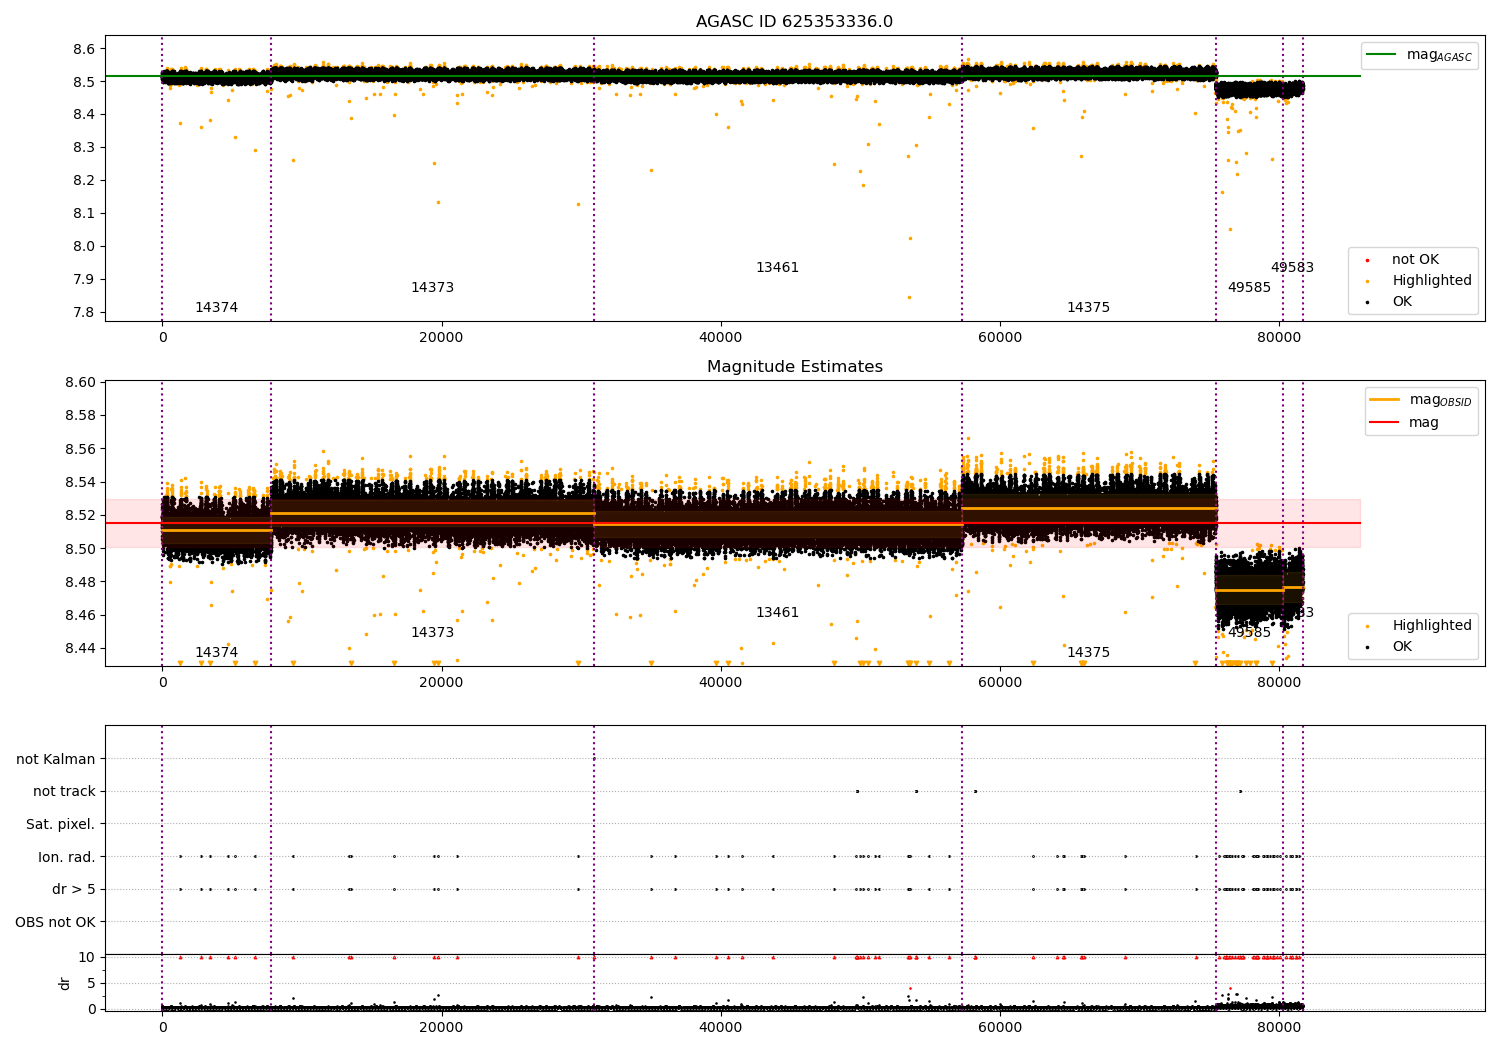Screen dimensions: 1500x1050
Task: Click the vertical 'dr' axis label
Action: (x=65, y=983)
